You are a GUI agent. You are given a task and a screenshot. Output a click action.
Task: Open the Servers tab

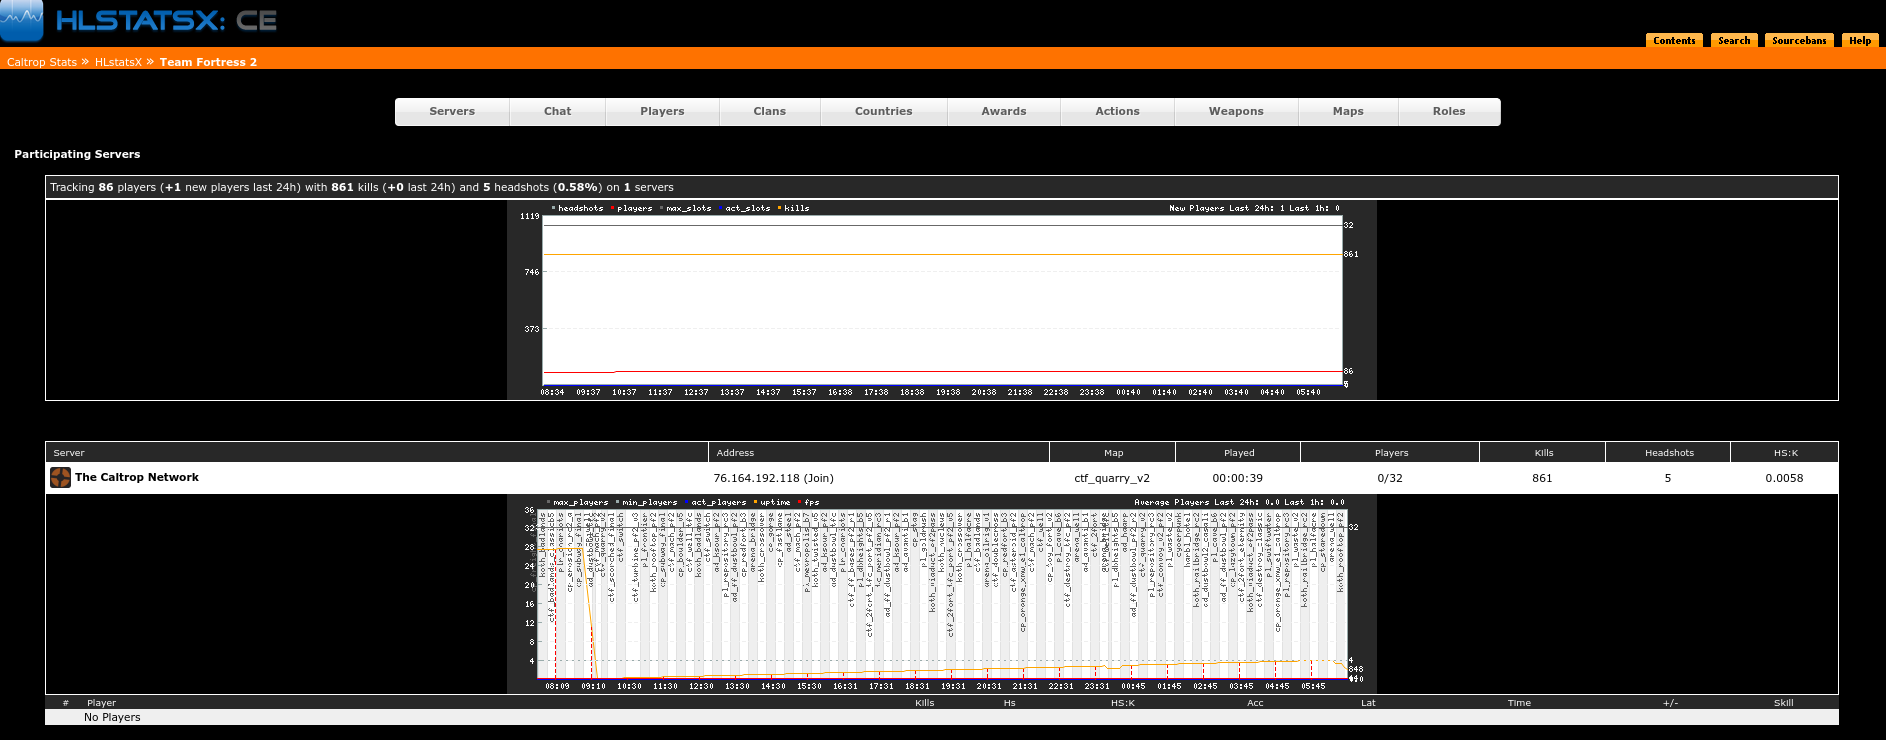coord(452,112)
